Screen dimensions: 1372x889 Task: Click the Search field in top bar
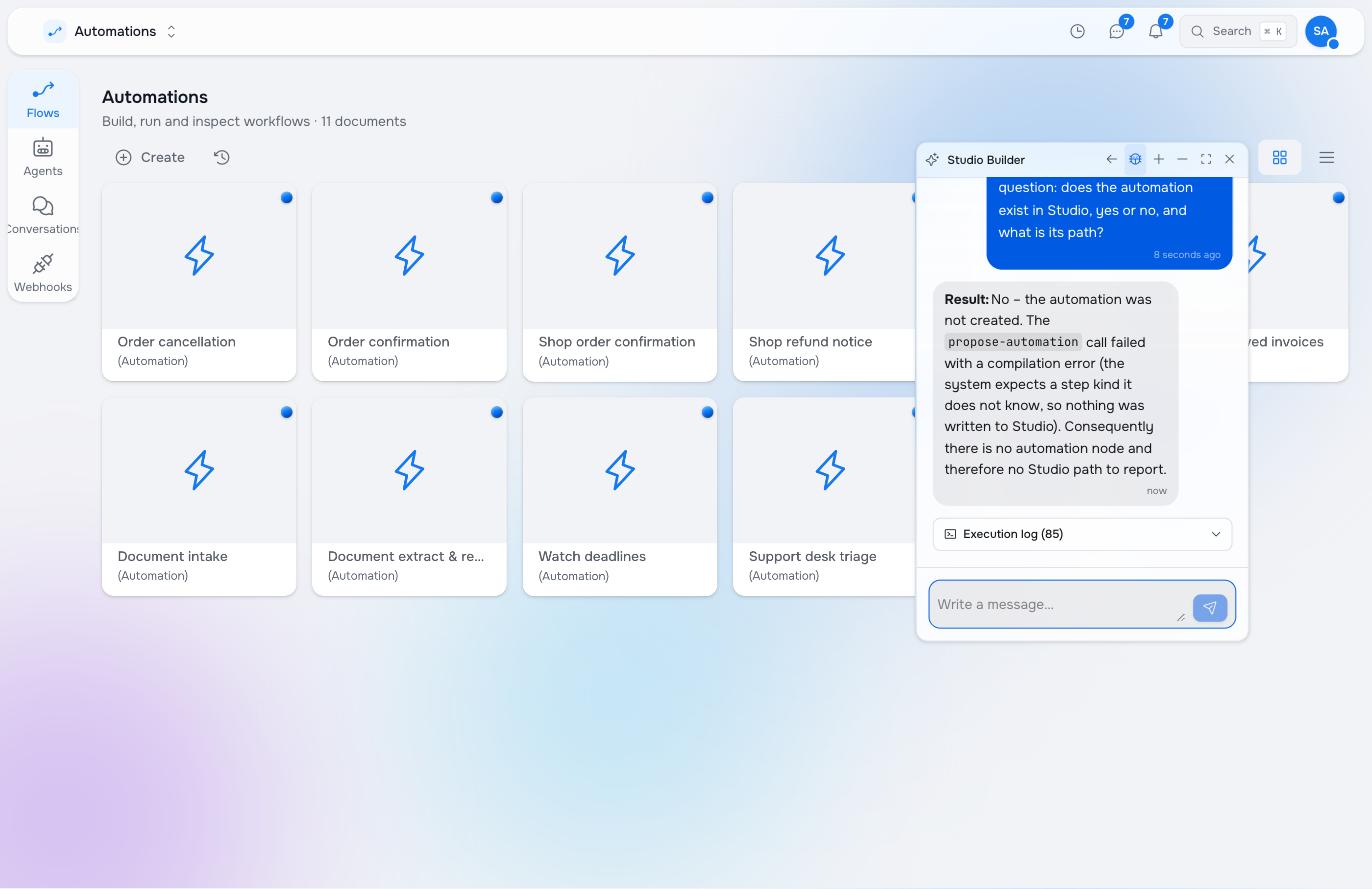pyautogui.click(x=1238, y=32)
